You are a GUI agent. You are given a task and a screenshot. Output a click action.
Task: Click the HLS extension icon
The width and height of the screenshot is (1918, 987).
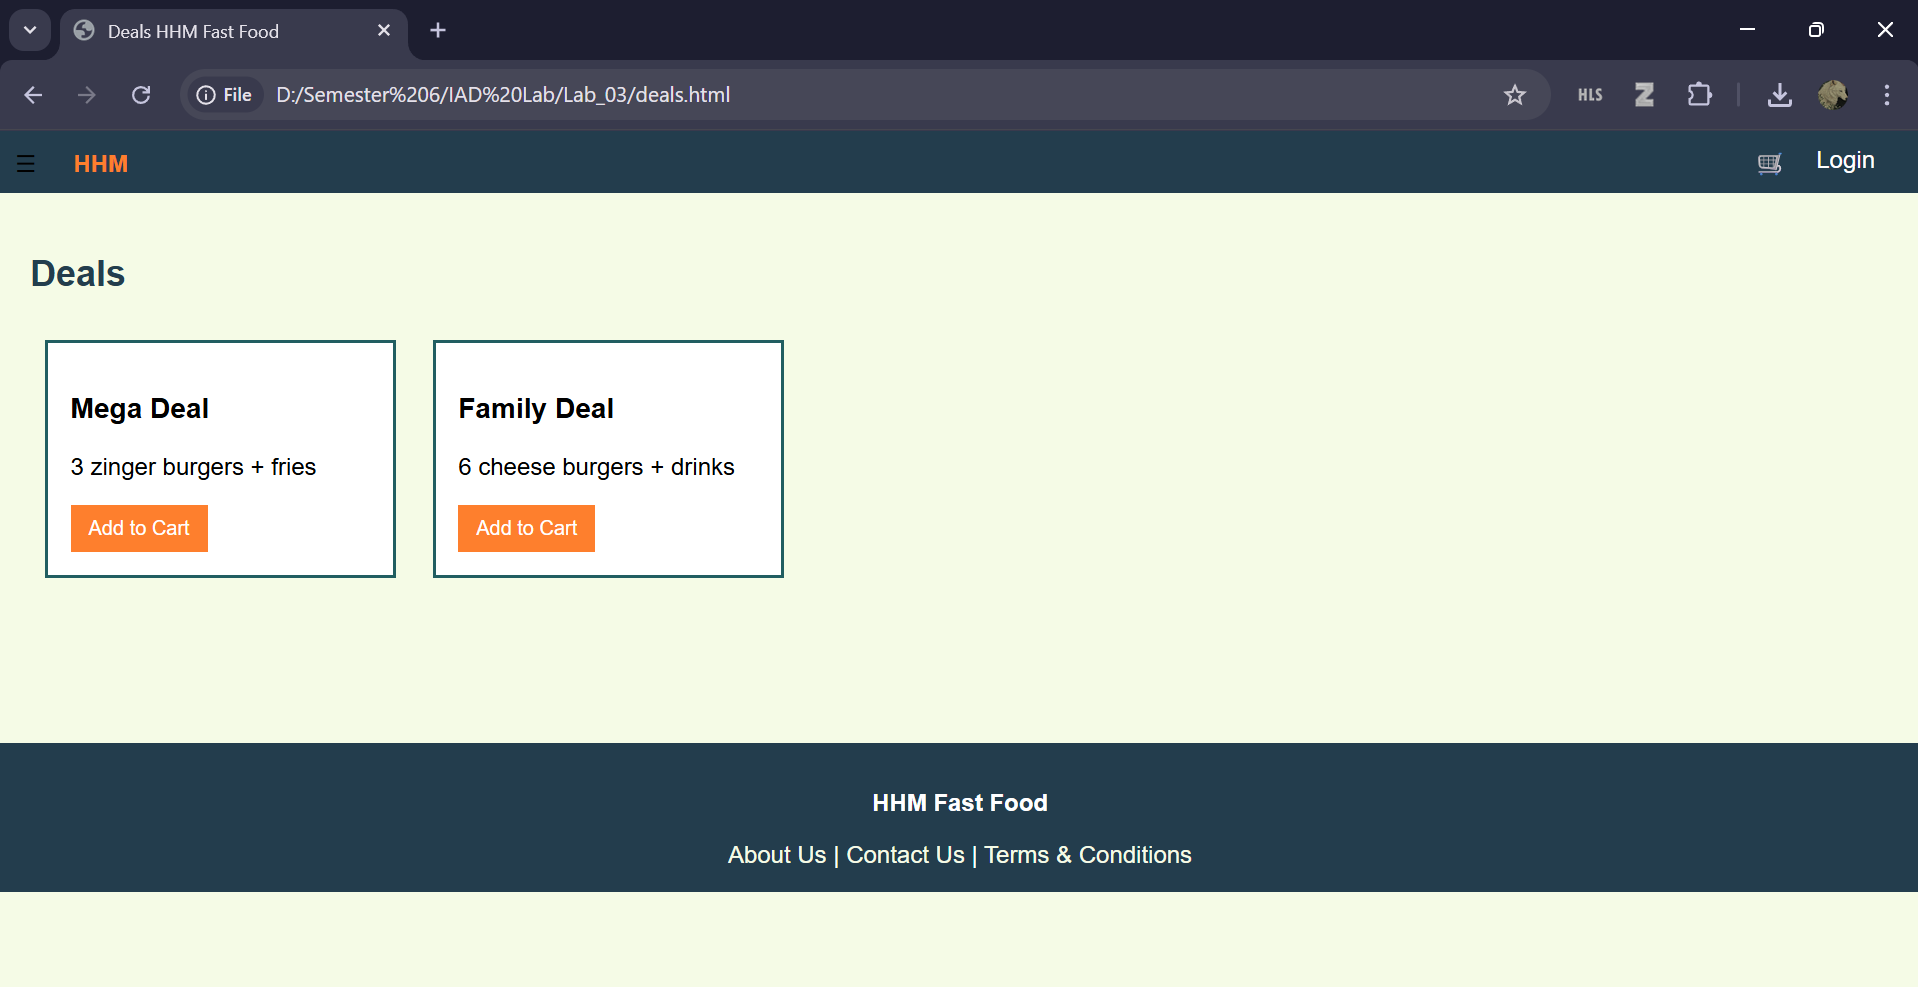pyautogui.click(x=1589, y=95)
